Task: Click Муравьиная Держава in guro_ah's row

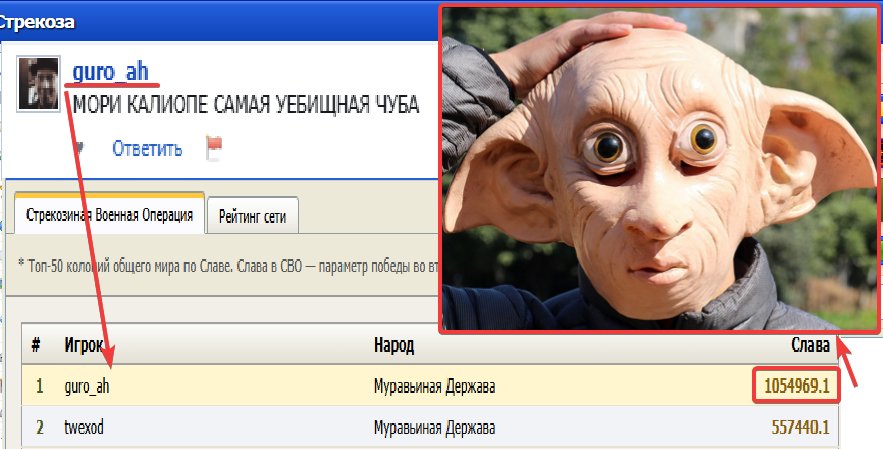Action: click(434, 387)
